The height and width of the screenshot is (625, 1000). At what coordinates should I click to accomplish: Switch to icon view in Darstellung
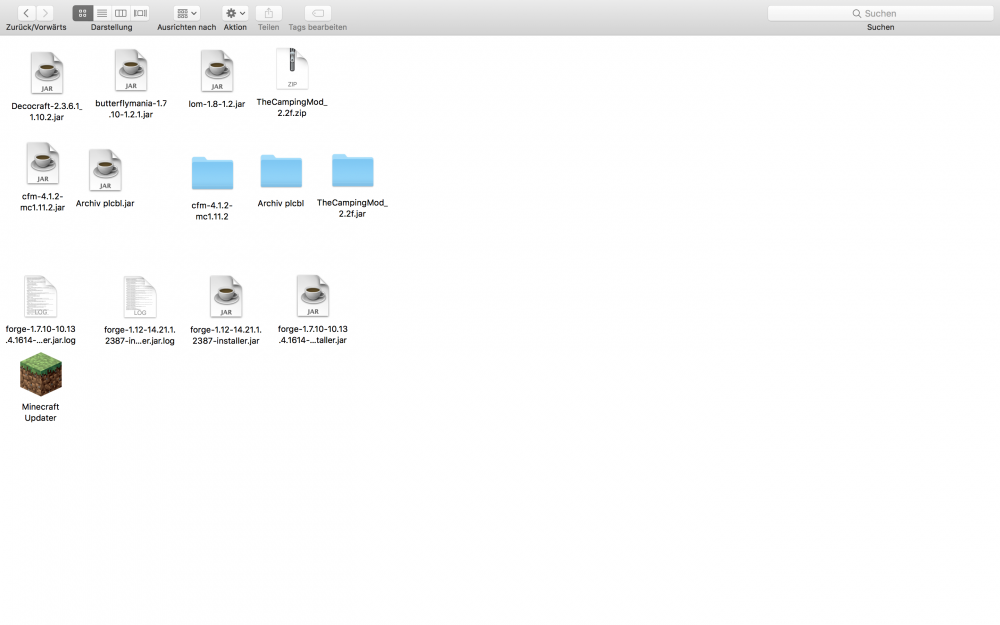82,13
